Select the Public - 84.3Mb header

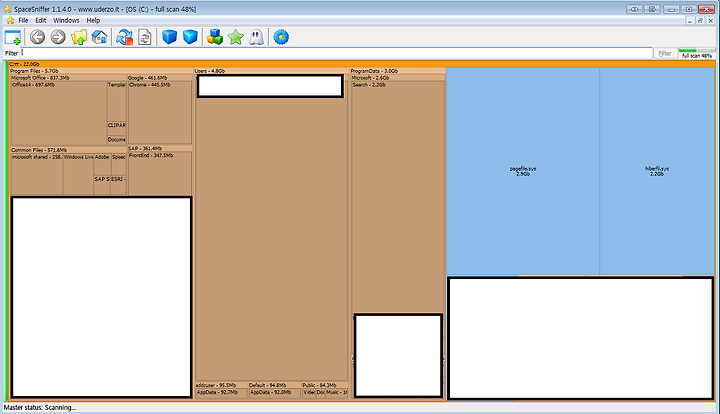325,385
